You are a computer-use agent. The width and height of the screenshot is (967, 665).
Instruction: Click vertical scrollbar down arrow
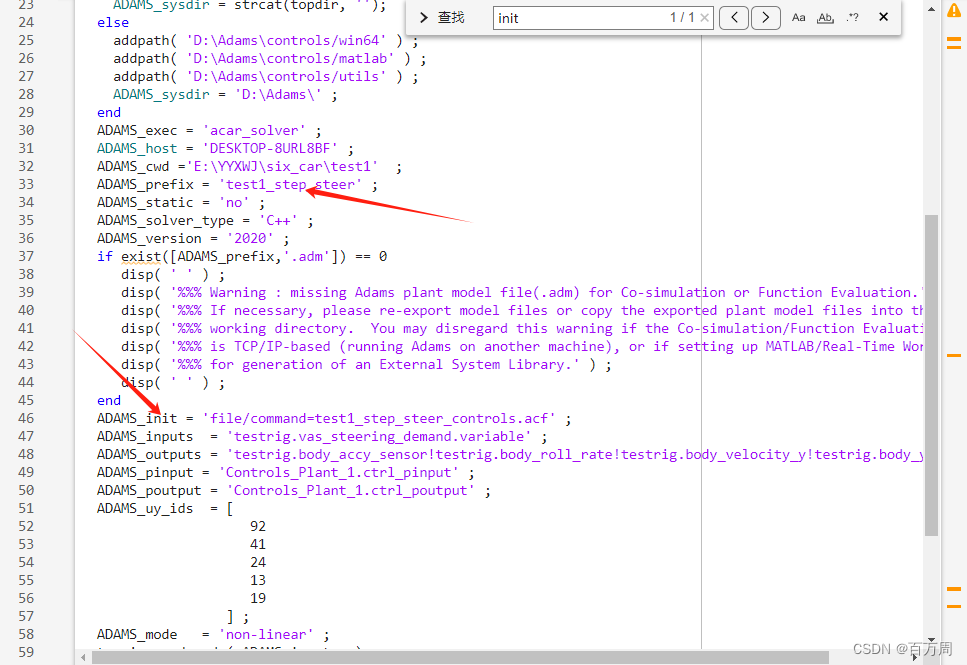[931, 640]
